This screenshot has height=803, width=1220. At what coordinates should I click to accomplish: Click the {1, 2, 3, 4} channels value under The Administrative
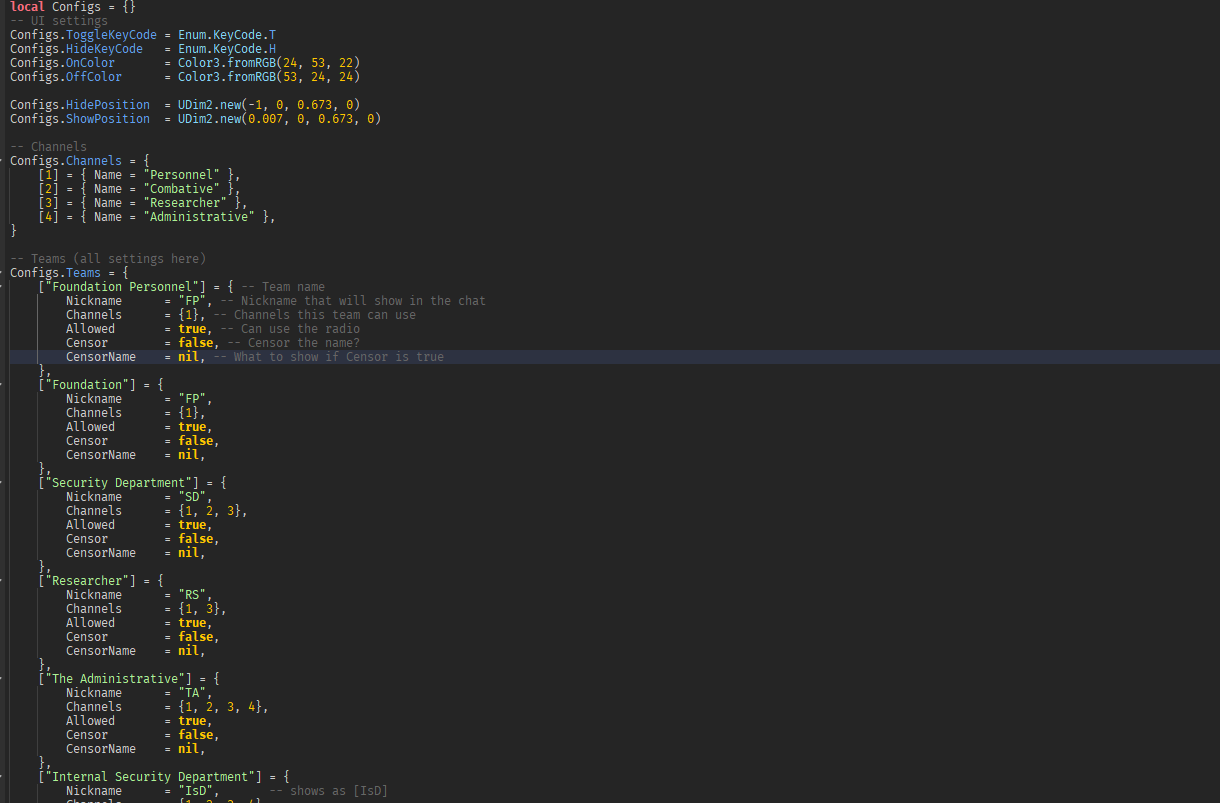[x=220, y=707]
